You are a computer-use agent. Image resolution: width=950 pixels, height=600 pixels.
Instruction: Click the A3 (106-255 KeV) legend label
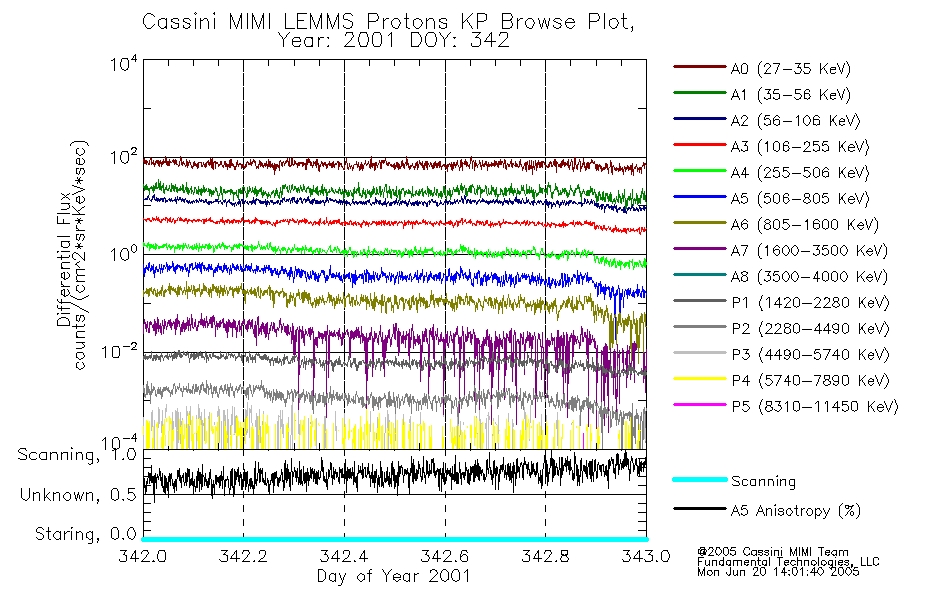tap(800, 147)
